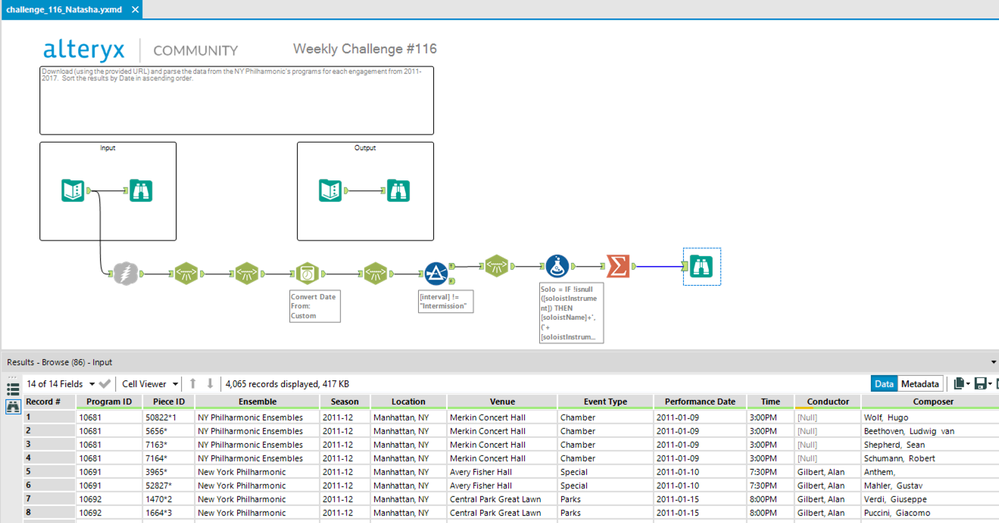Click the '4,065 records displayed, 417 KB' text
This screenshot has width=999, height=523.
(287, 383)
